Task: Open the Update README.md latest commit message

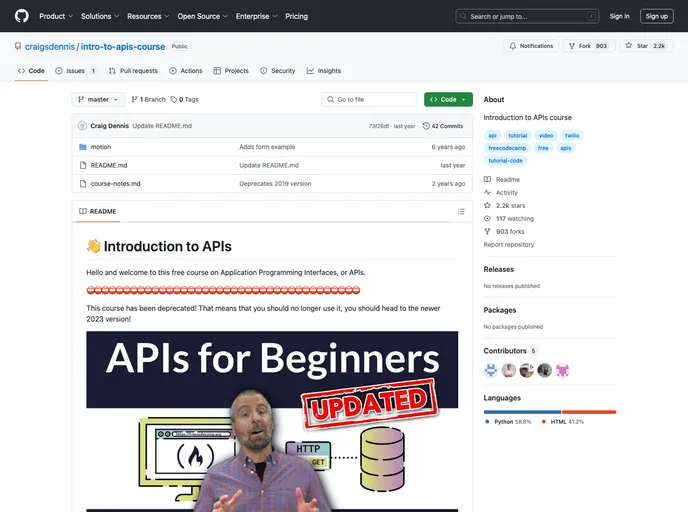Action: [x=162, y=126]
